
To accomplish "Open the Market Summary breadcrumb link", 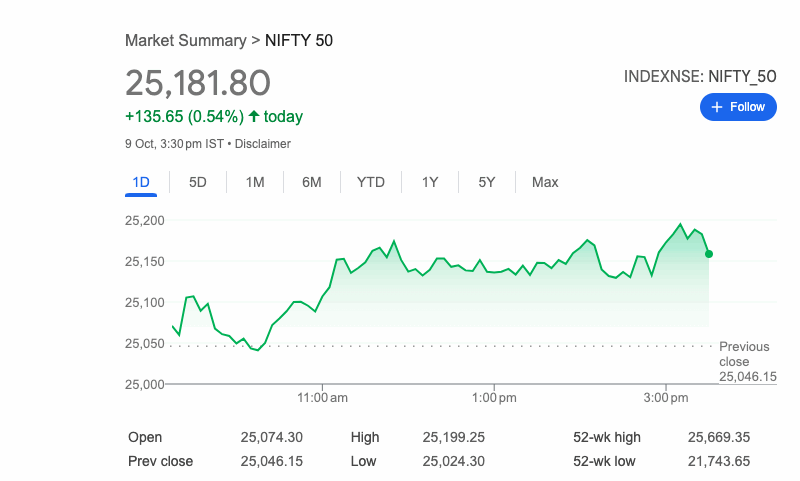I will tap(185, 41).
